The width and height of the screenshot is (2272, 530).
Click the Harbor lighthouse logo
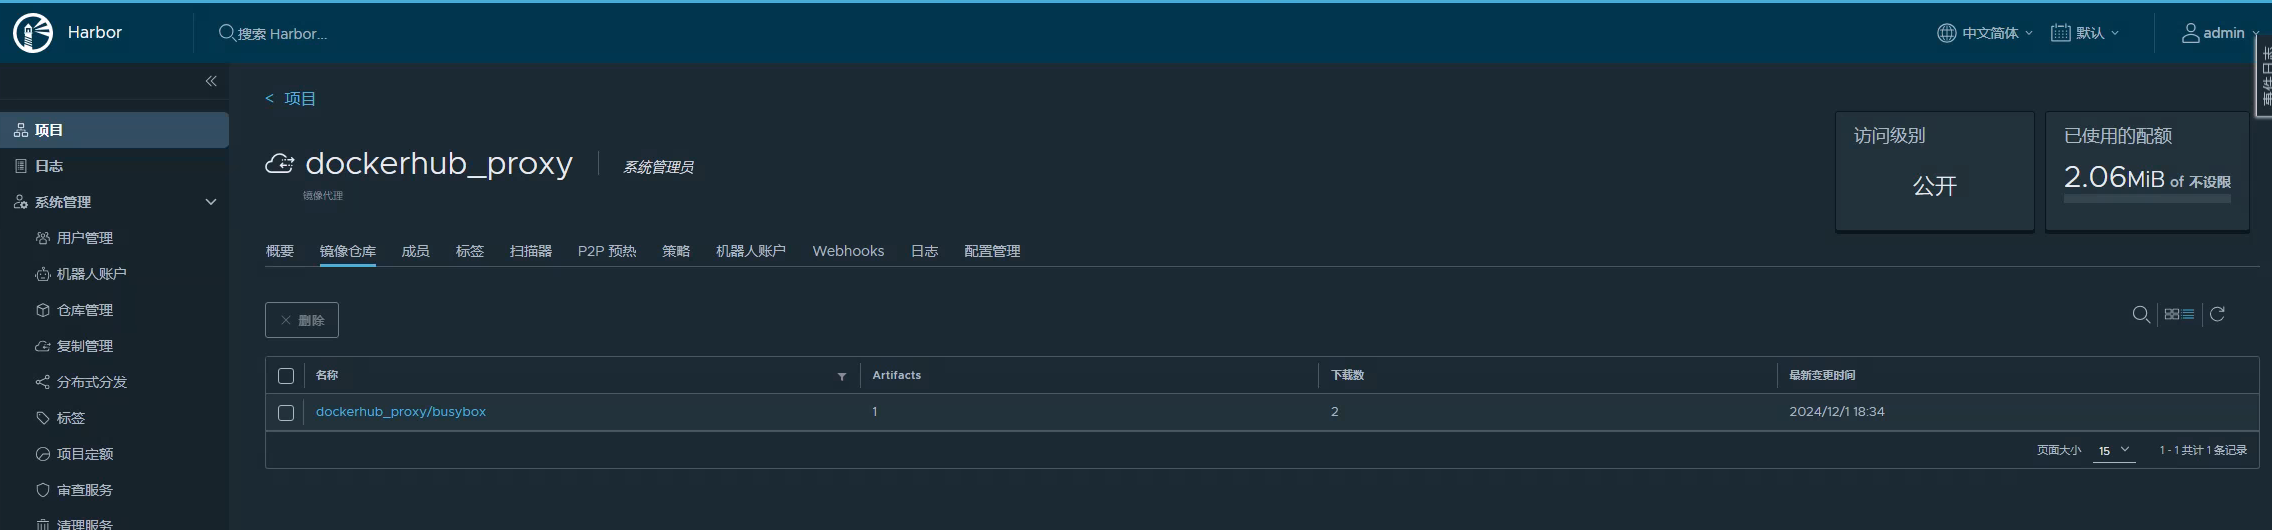click(32, 33)
